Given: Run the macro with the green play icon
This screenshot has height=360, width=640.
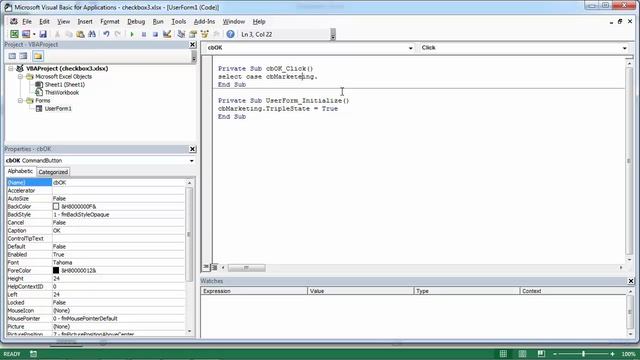Looking at the screenshot, I should pos(132,34).
